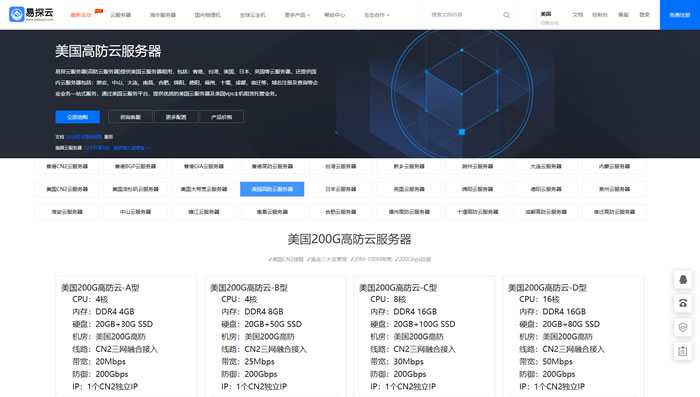Click the 产品价格 button
This screenshot has width=700, height=397.
click(x=221, y=117)
